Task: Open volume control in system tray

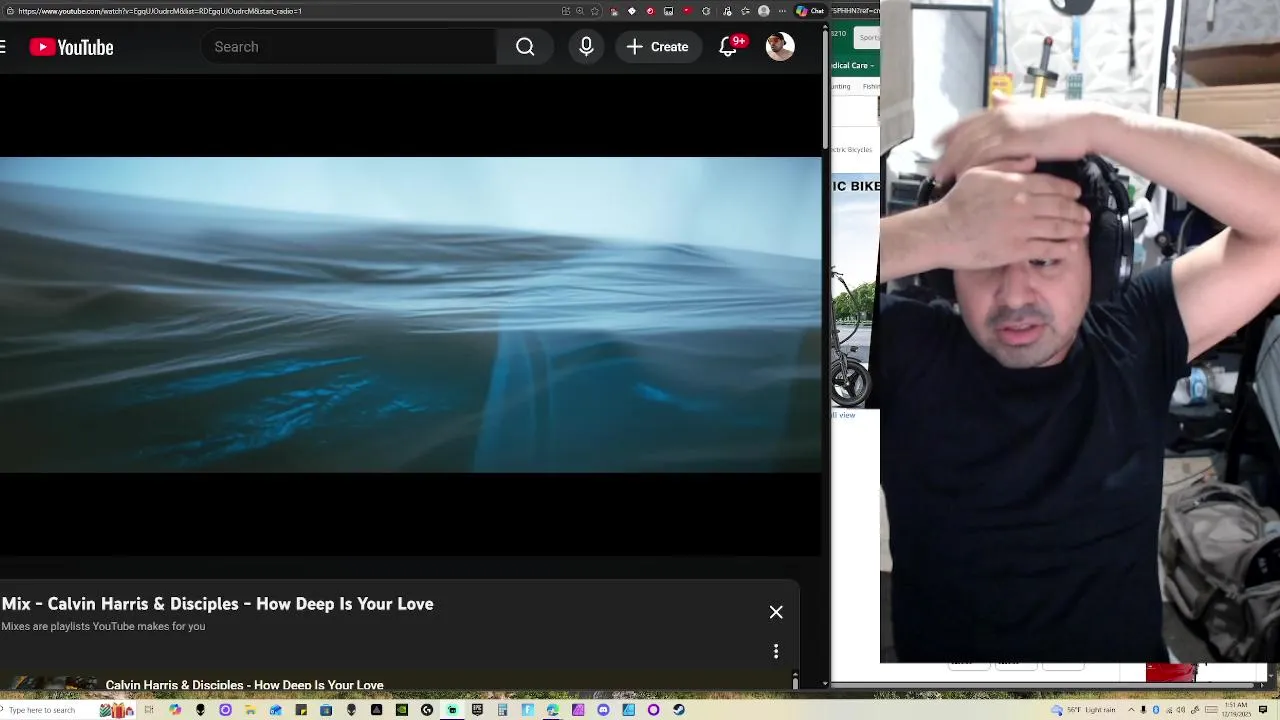Action: [x=1181, y=710]
